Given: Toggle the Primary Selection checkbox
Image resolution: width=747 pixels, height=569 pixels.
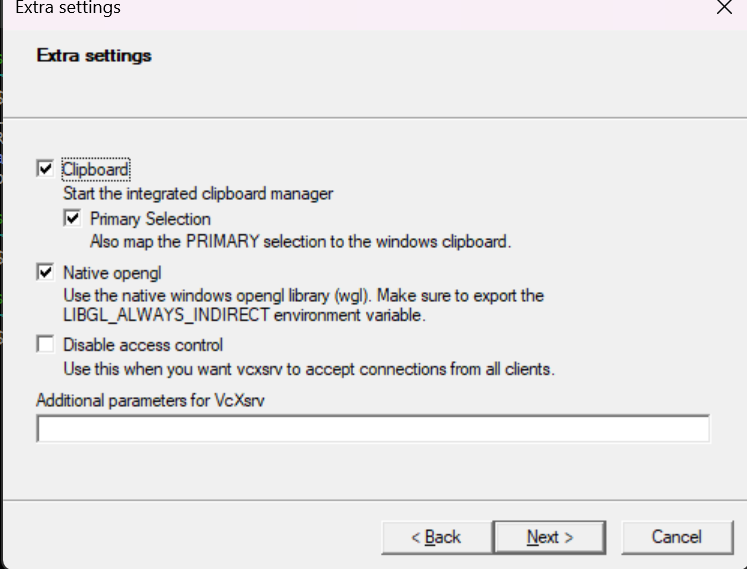Looking at the screenshot, I should (72, 218).
